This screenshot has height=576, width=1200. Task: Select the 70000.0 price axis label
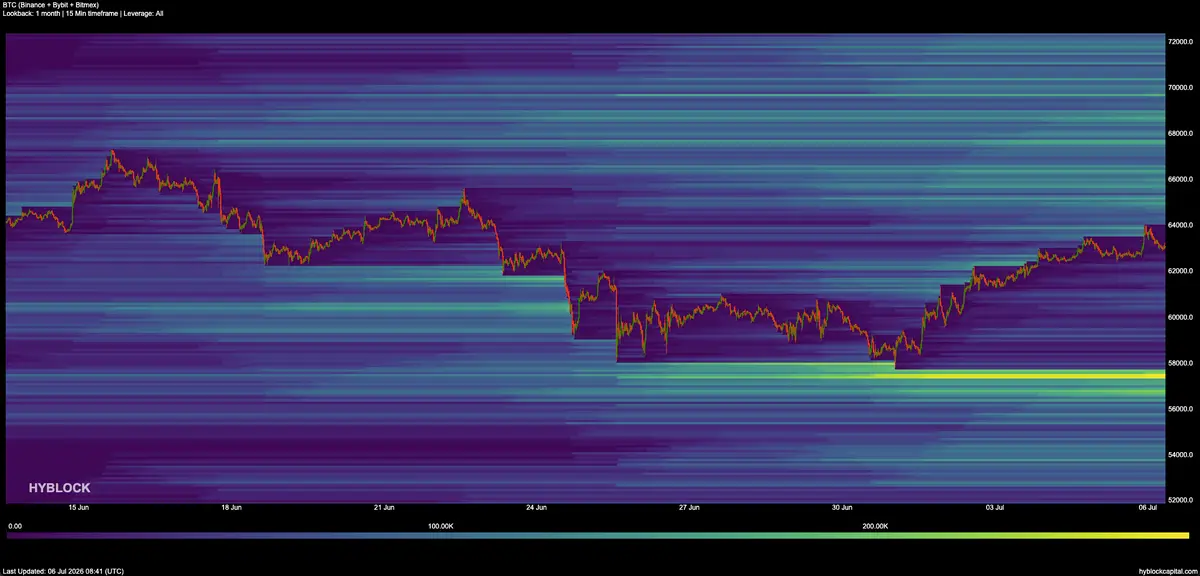pos(1181,88)
